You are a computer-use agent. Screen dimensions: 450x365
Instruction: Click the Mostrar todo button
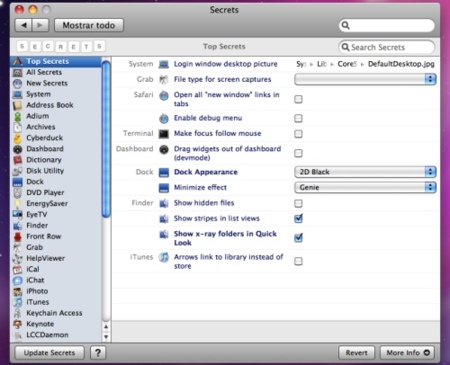[89, 25]
